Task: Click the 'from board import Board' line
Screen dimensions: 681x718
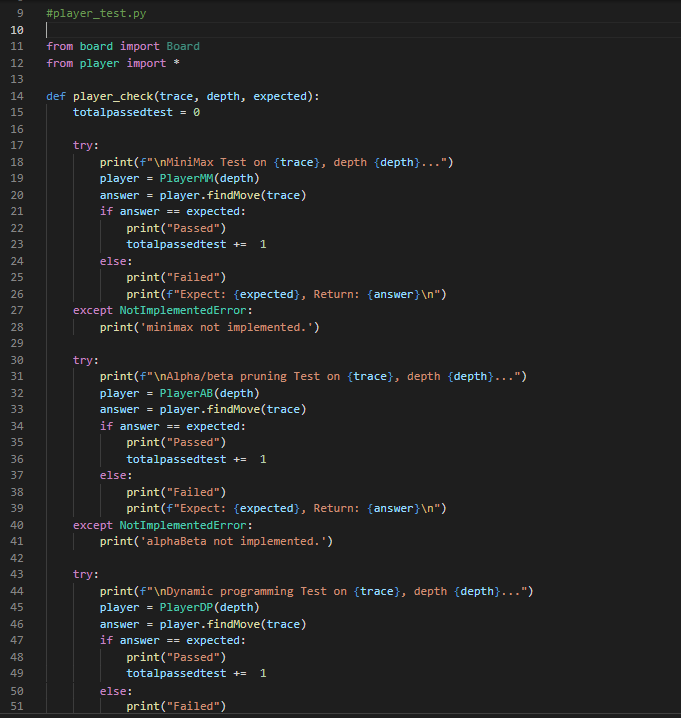Action: point(123,46)
